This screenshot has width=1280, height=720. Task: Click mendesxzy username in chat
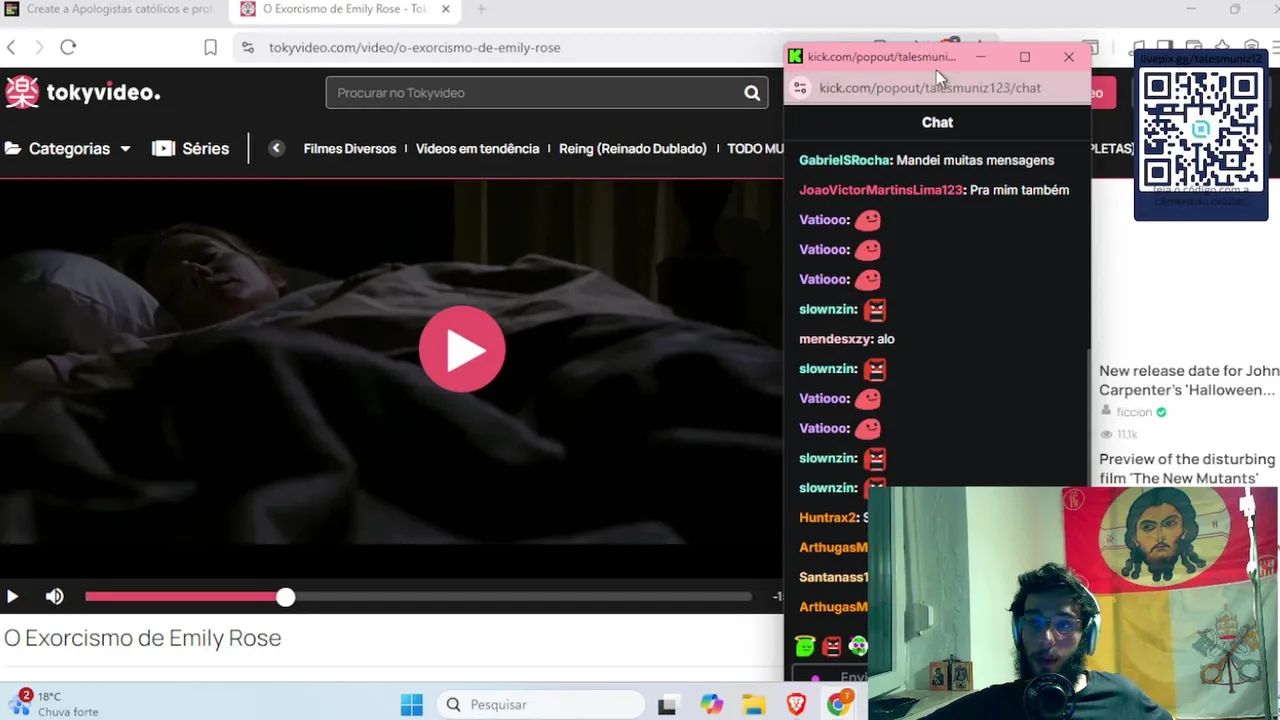coord(835,339)
